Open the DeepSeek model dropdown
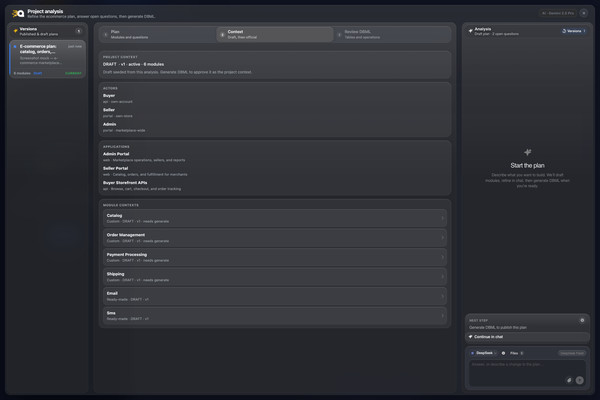This screenshot has width=600, height=400. pyautogui.click(x=484, y=353)
